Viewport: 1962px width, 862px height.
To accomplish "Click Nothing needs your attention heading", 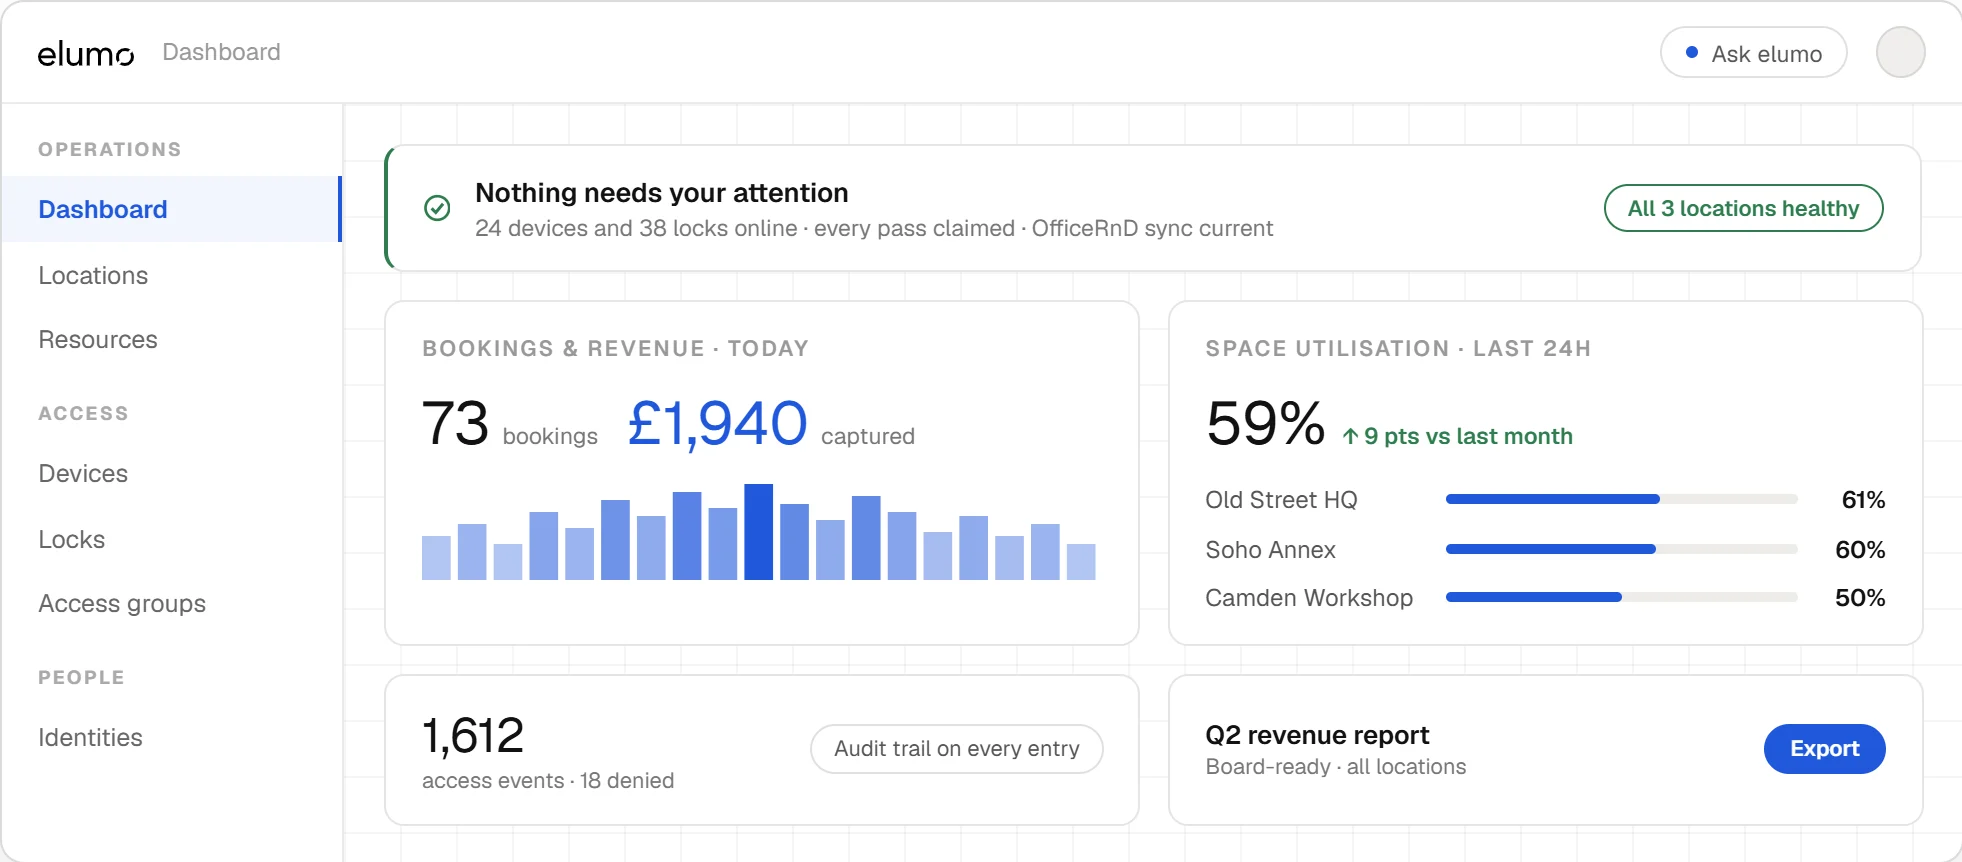I will click(x=662, y=193).
